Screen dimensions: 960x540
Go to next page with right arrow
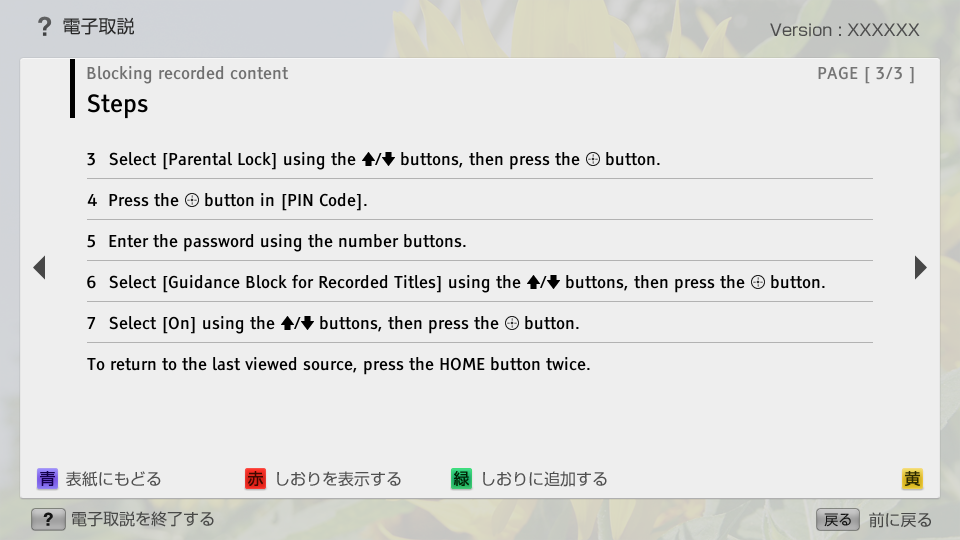click(920, 267)
